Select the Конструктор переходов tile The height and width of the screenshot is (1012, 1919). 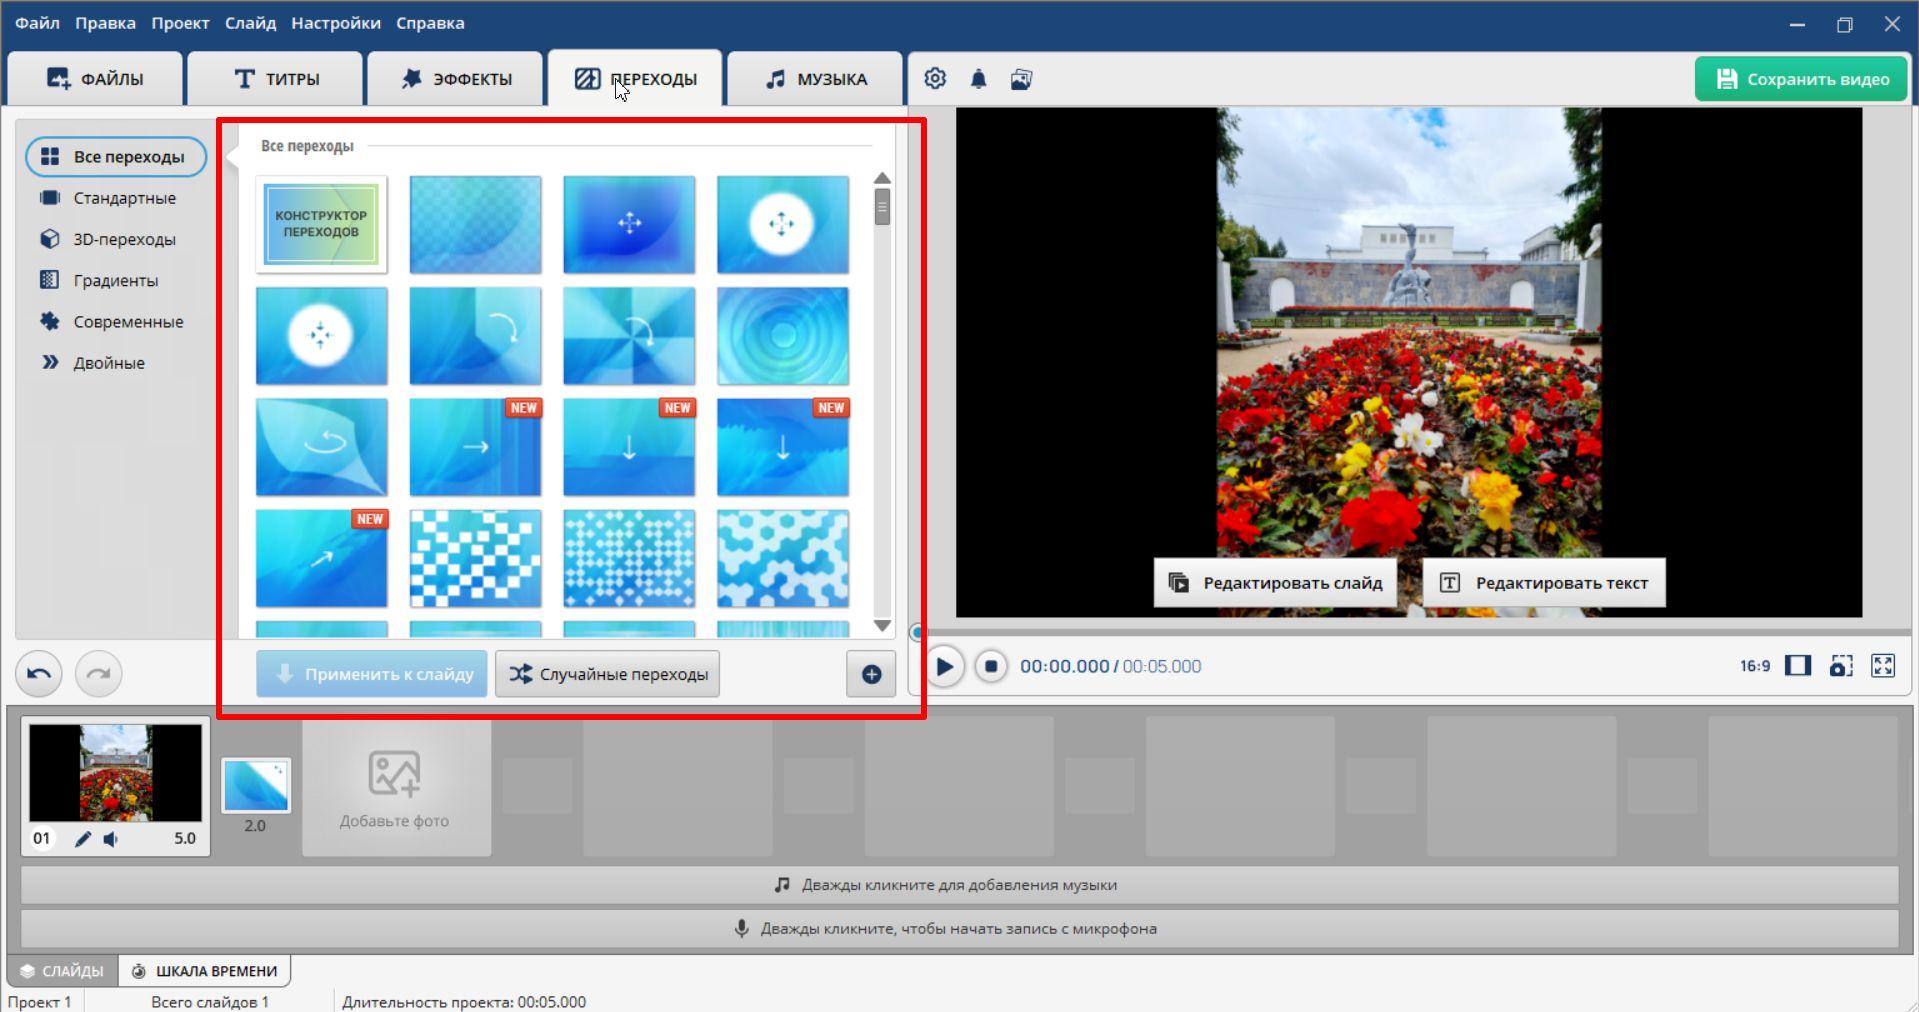click(321, 224)
